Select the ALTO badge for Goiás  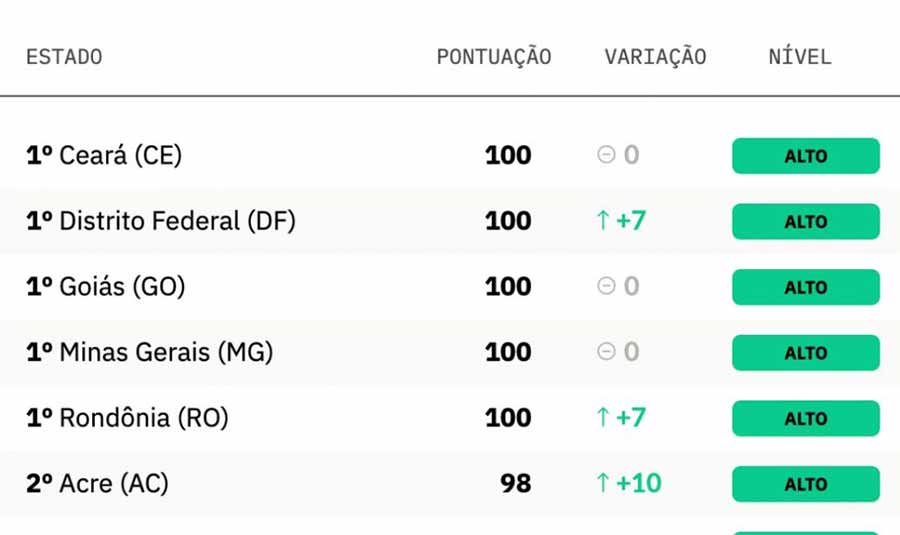[x=806, y=287]
